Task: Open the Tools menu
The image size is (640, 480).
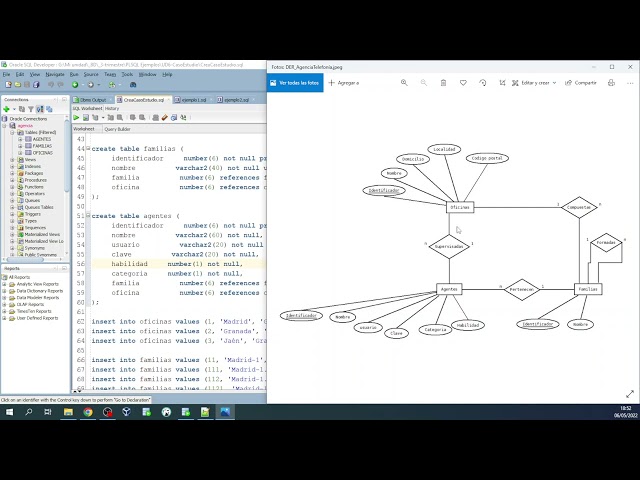Action: pos(127,74)
